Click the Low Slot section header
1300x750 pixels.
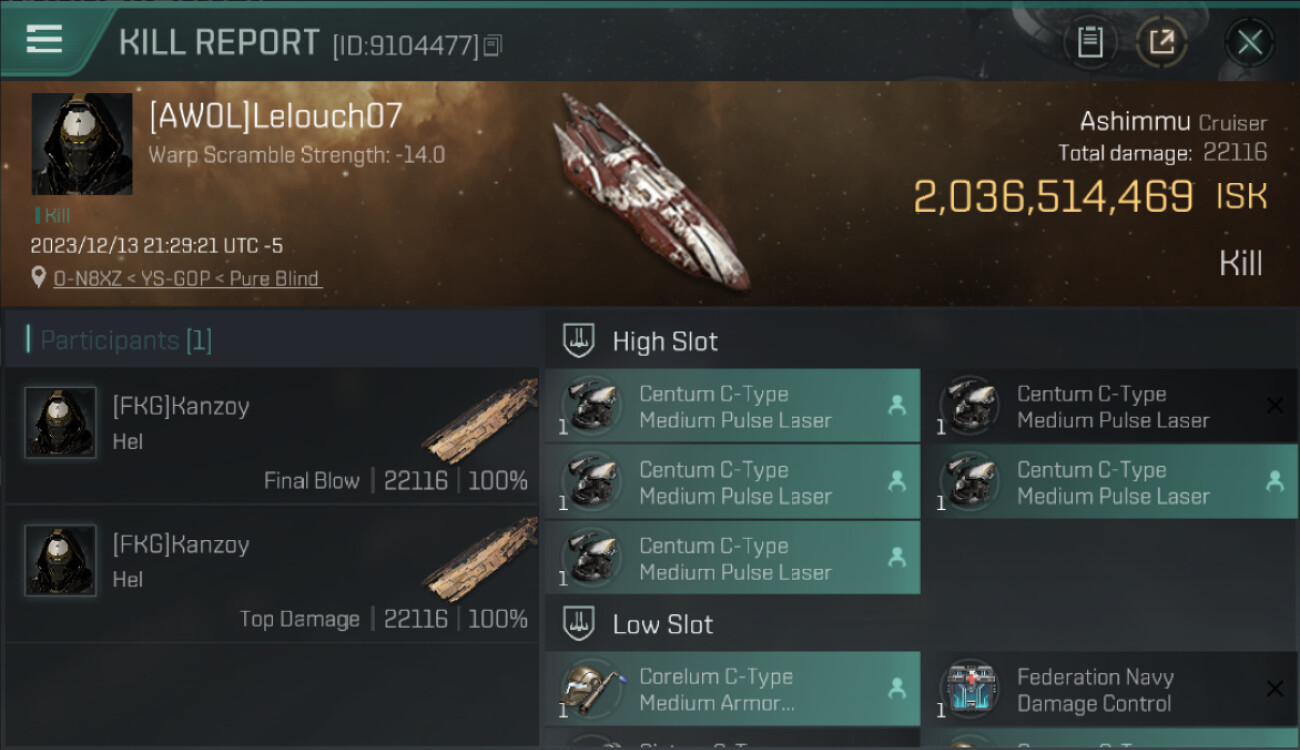pos(662,625)
